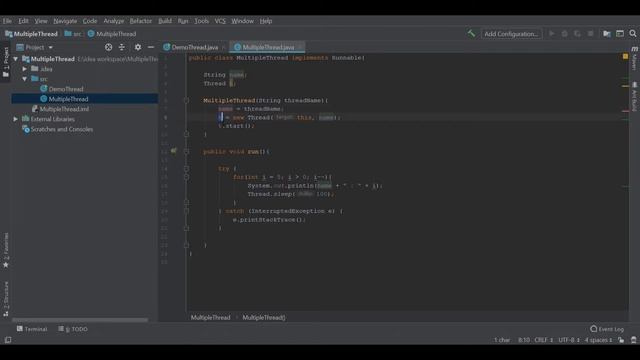Click the Run Anything window icon in the toolbar
Screen dimensions: 640x360
click(620, 33)
